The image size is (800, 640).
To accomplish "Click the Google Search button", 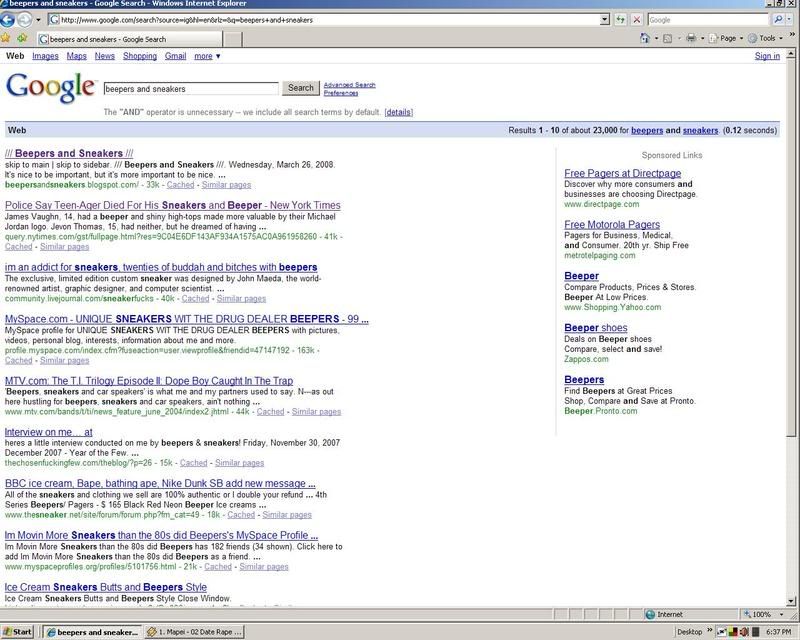I will click(301, 88).
